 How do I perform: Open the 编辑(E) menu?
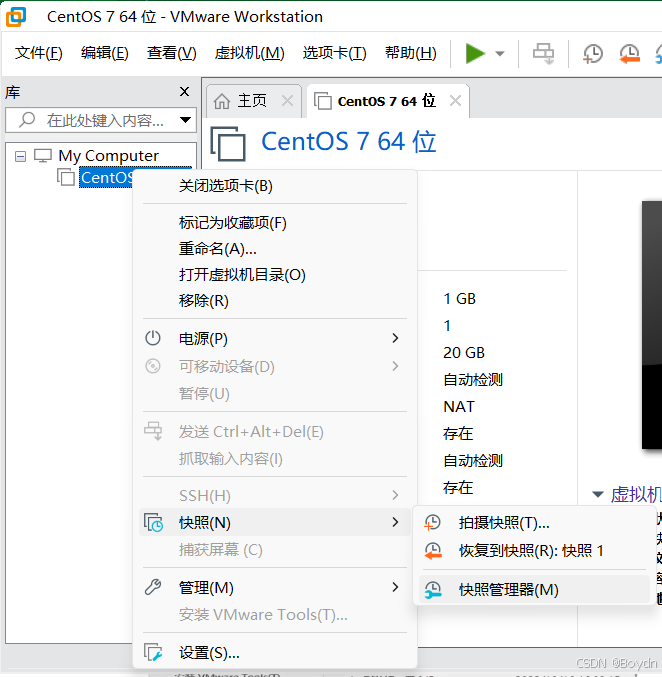click(x=105, y=53)
